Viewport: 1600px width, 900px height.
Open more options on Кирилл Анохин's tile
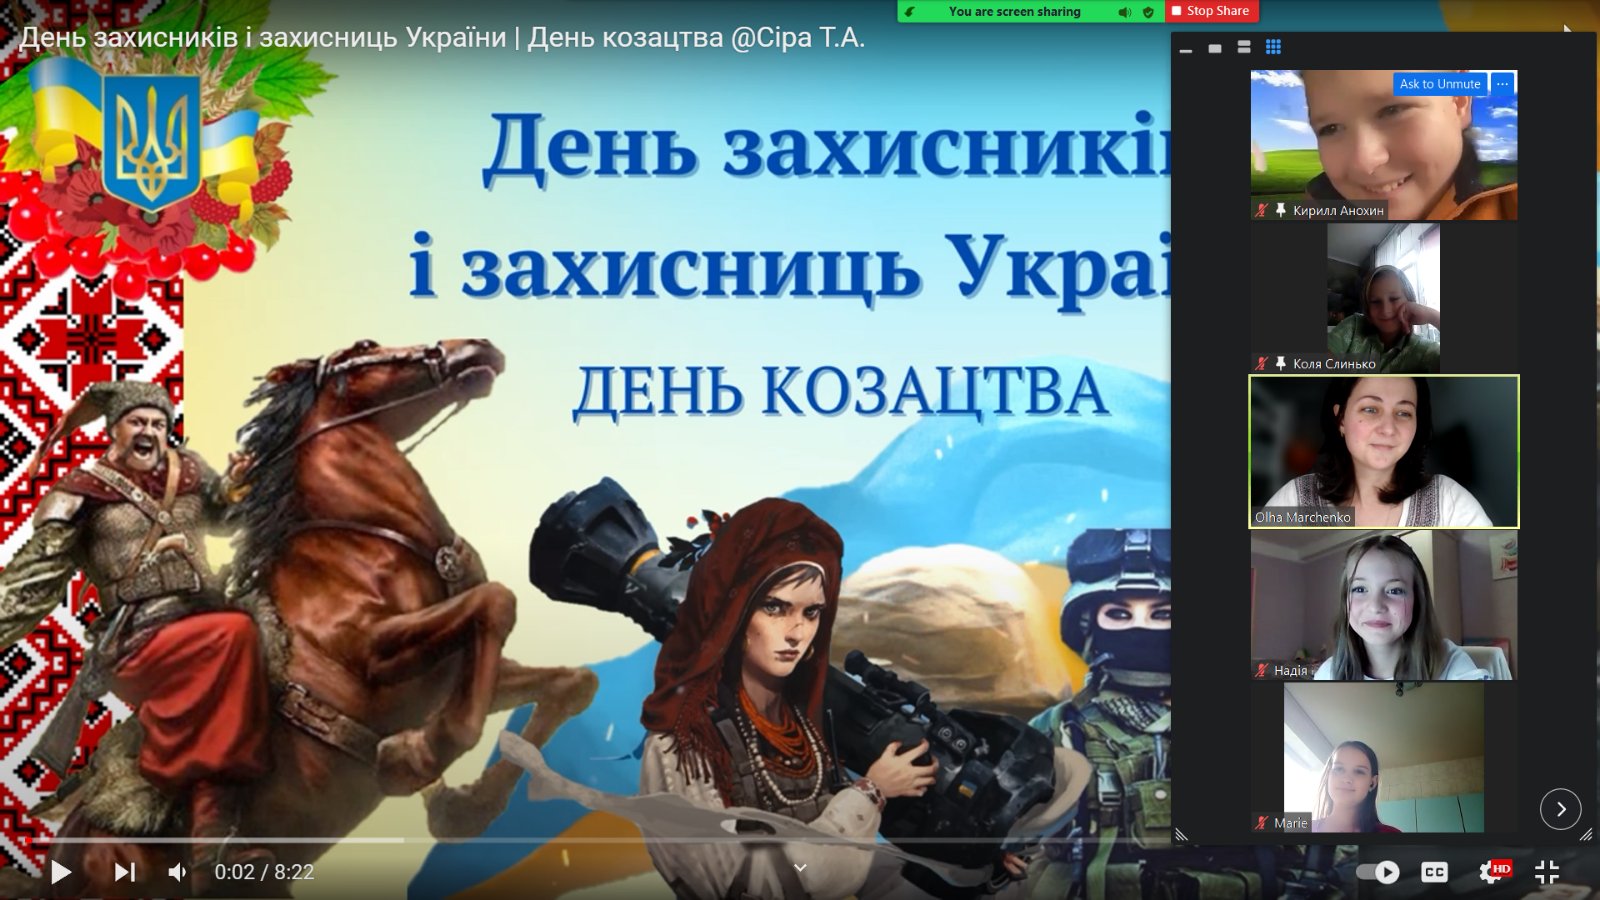click(x=1502, y=84)
